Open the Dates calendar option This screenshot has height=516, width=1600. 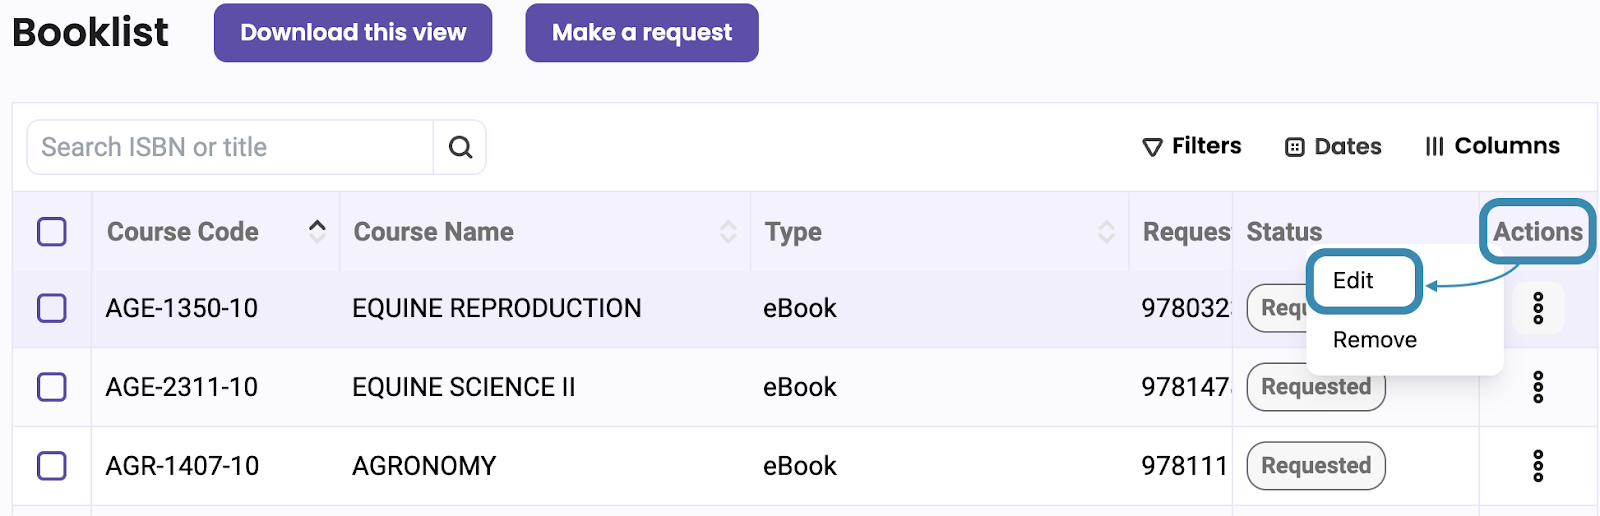coord(1333,146)
